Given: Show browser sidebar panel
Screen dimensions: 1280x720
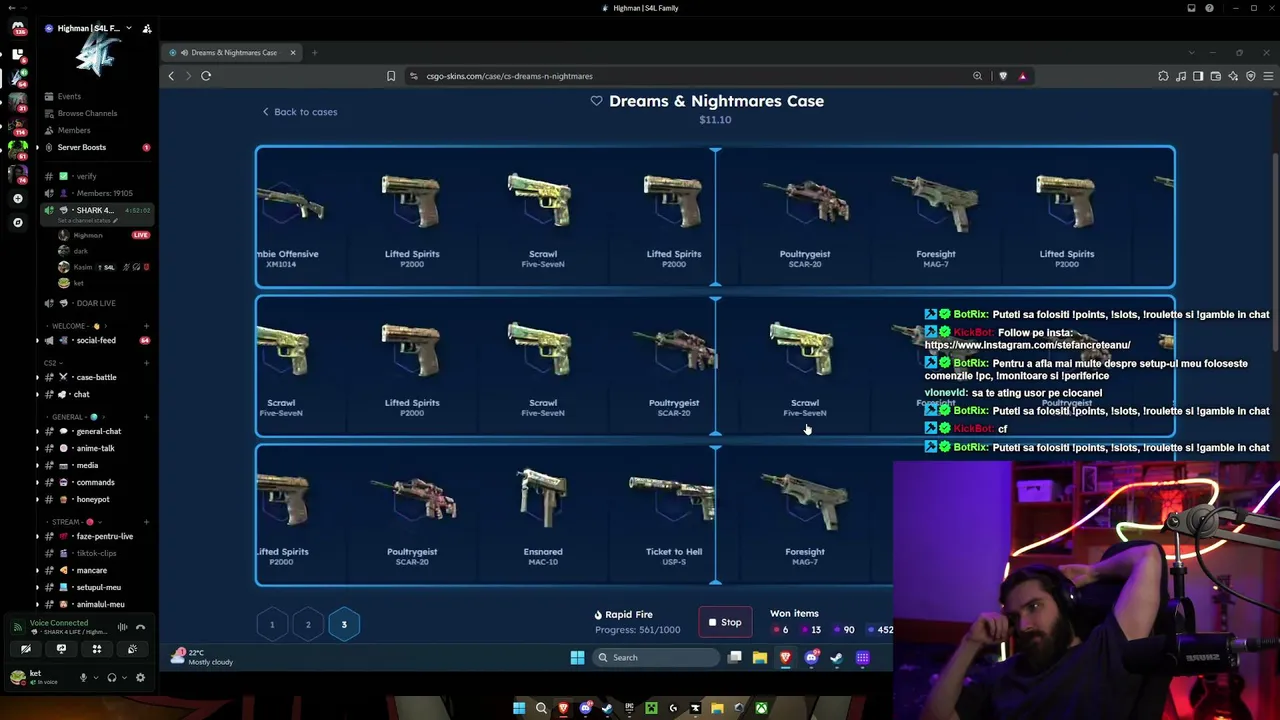Looking at the screenshot, I should (1198, 76).
